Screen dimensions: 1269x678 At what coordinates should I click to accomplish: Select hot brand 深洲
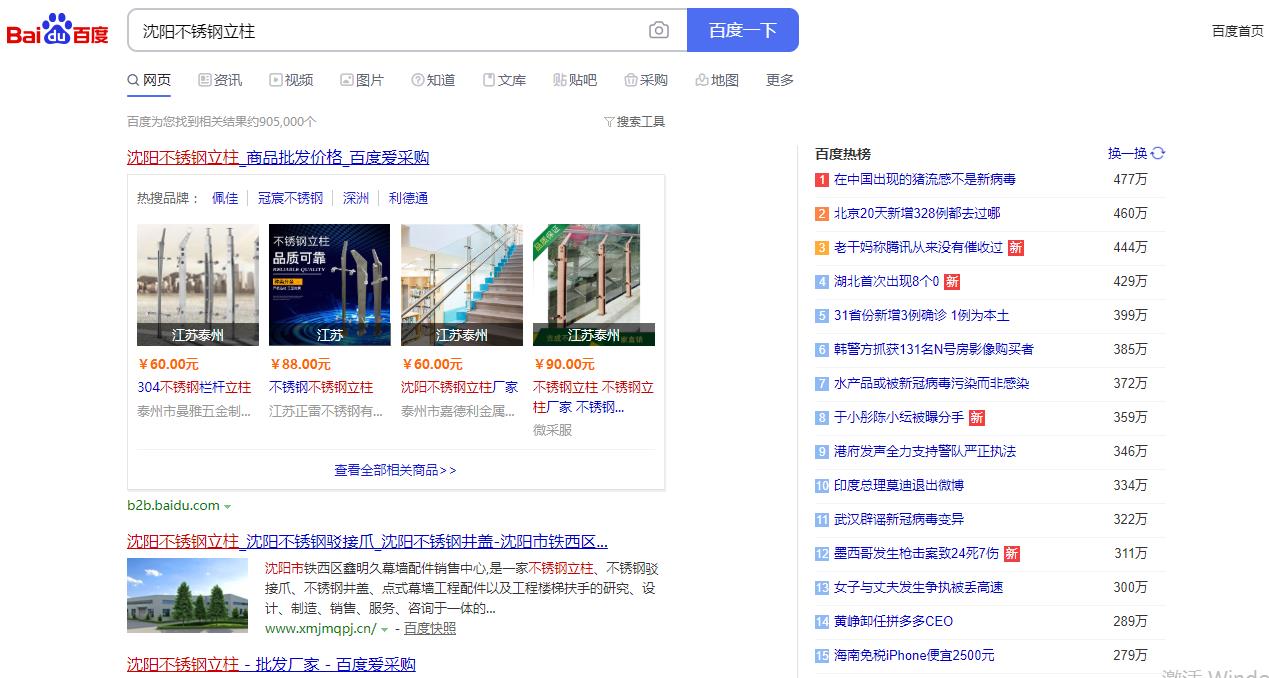coord(356,198)
